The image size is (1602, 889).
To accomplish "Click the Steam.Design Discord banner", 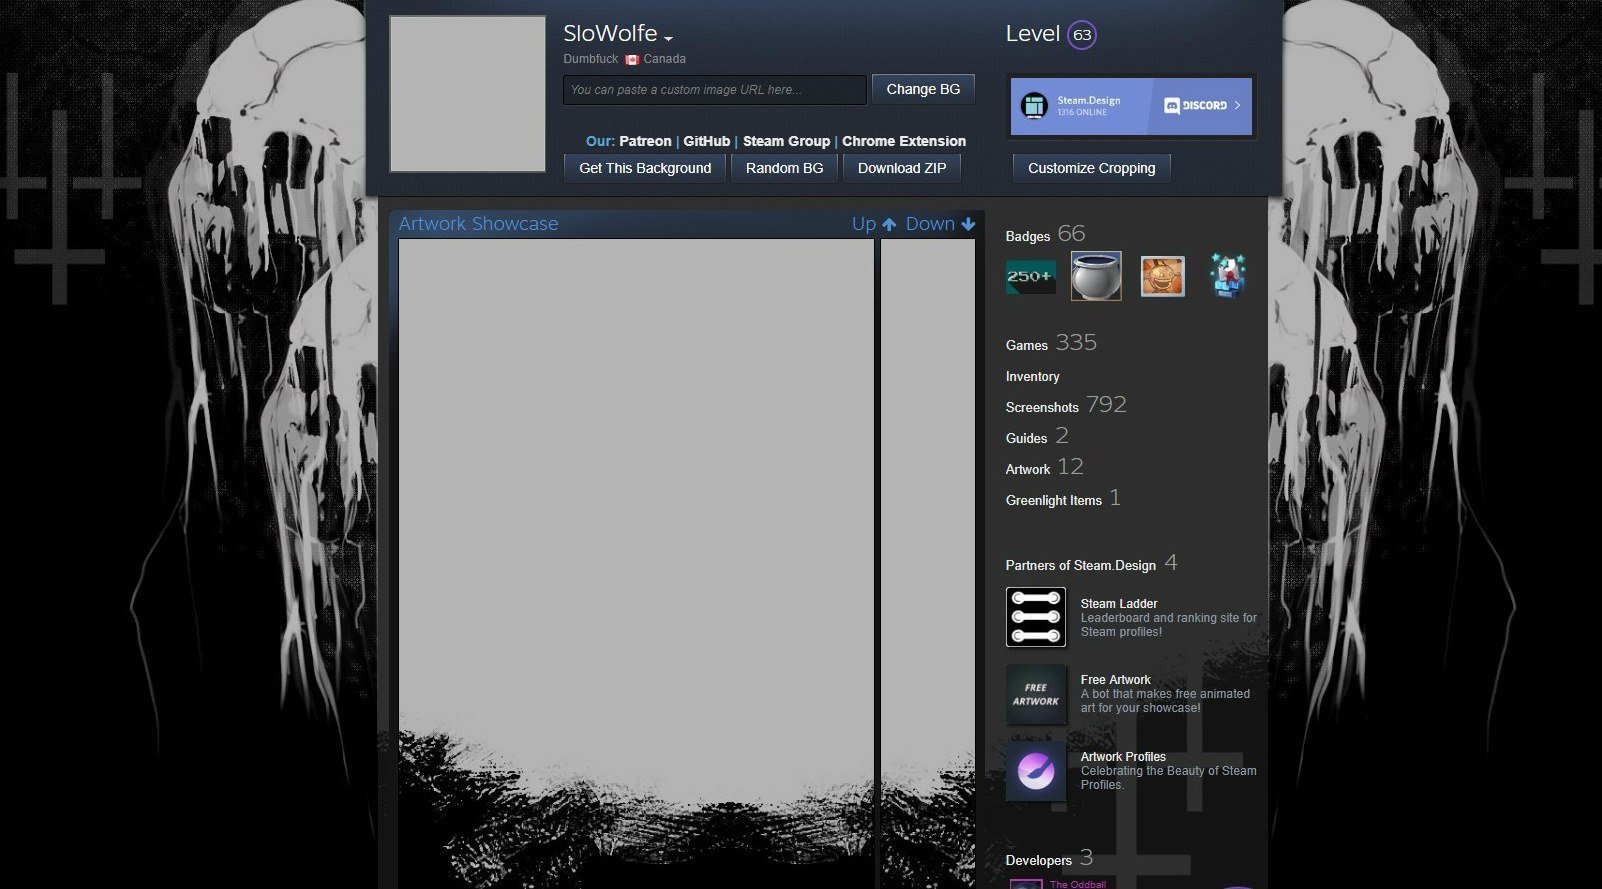I will (1131, 106).
